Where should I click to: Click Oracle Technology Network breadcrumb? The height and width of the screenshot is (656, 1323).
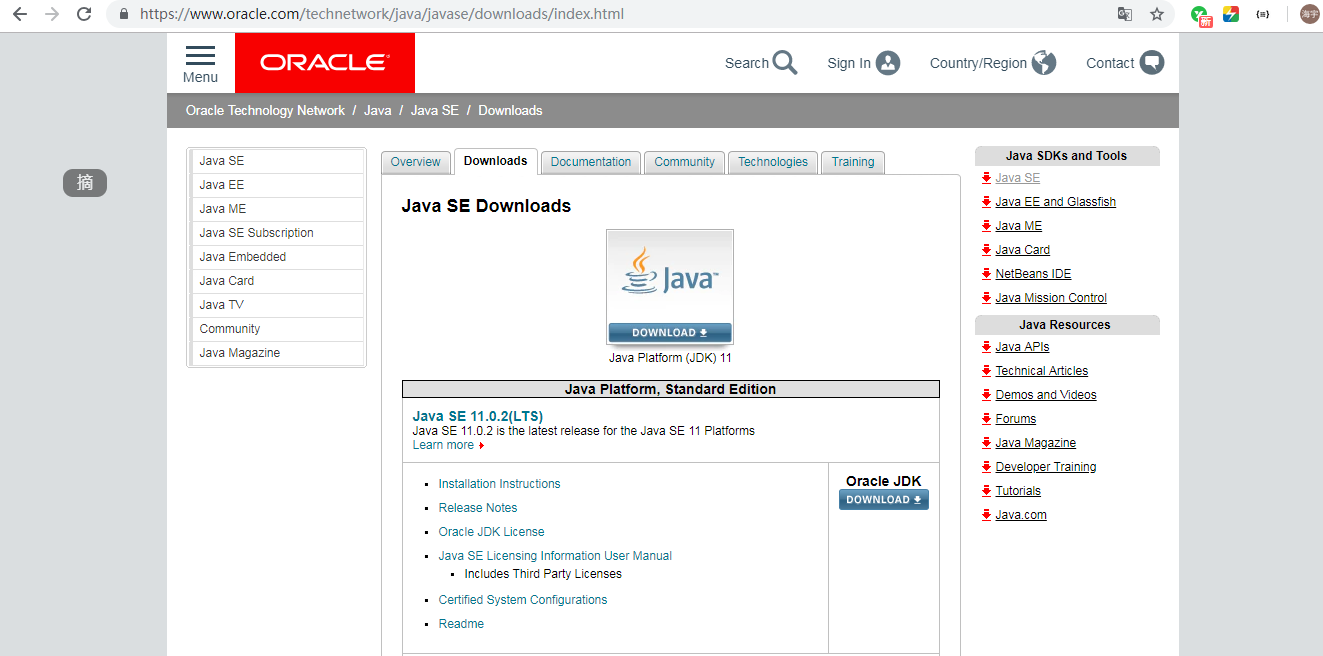click(265, 110)
